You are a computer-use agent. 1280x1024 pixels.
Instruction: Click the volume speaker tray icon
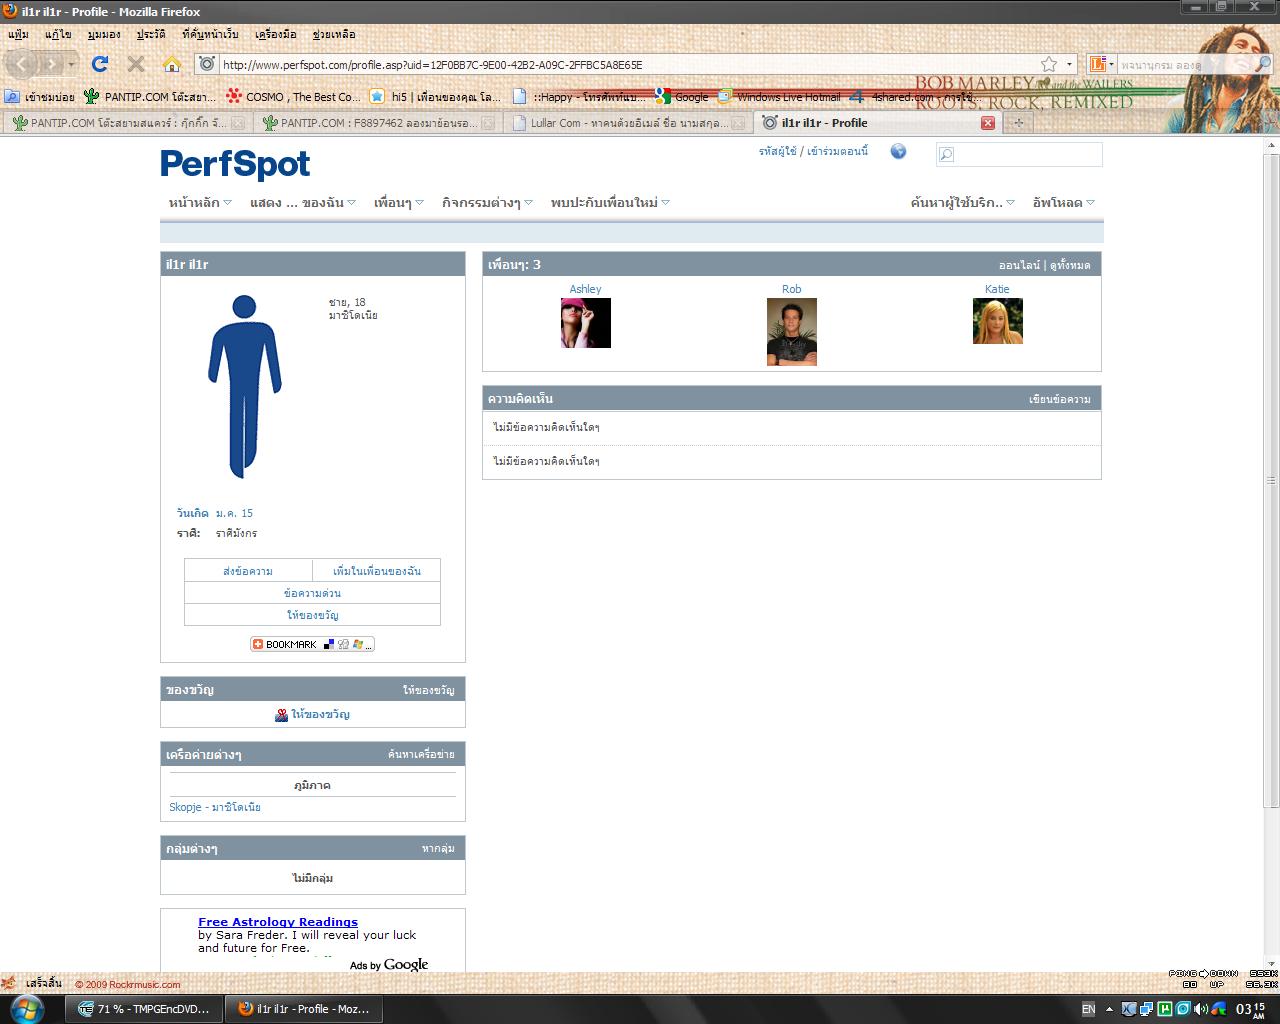click(1200, 1009)
